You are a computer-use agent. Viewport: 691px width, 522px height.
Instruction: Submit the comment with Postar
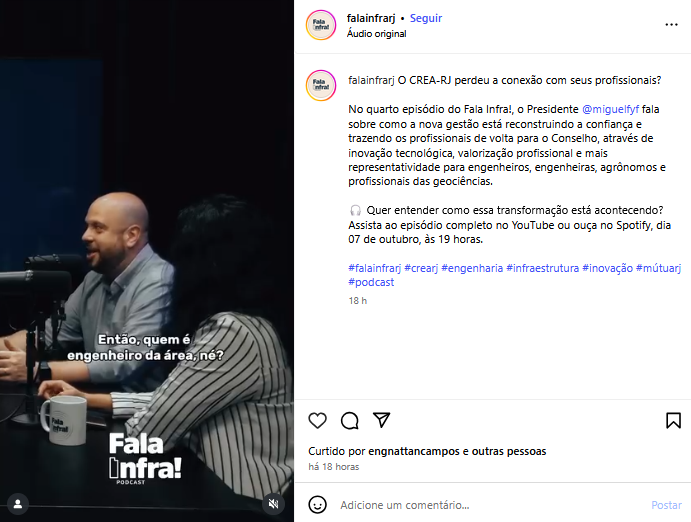coord(666,505)
